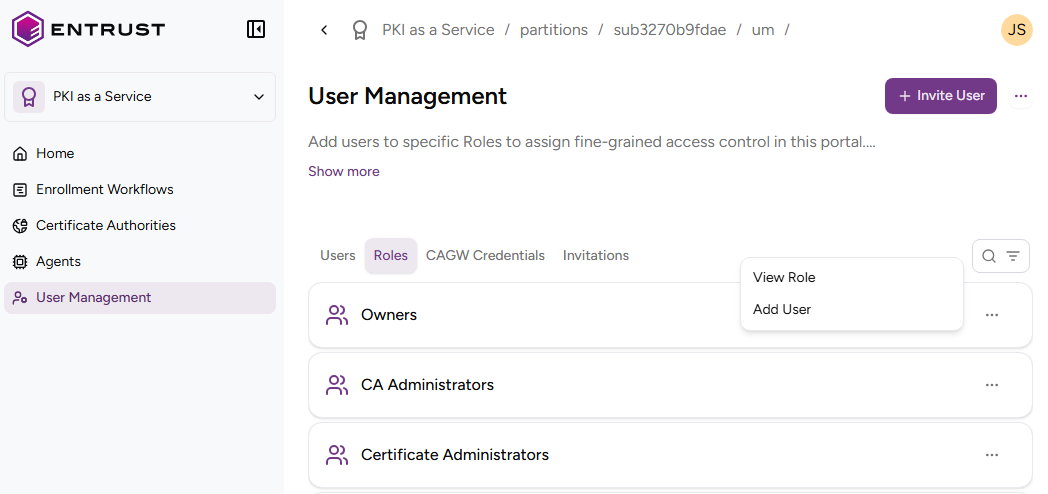Open more options next to Invite User
The height and width of the screenshot is (494, 1048).
click(1021, 96)
